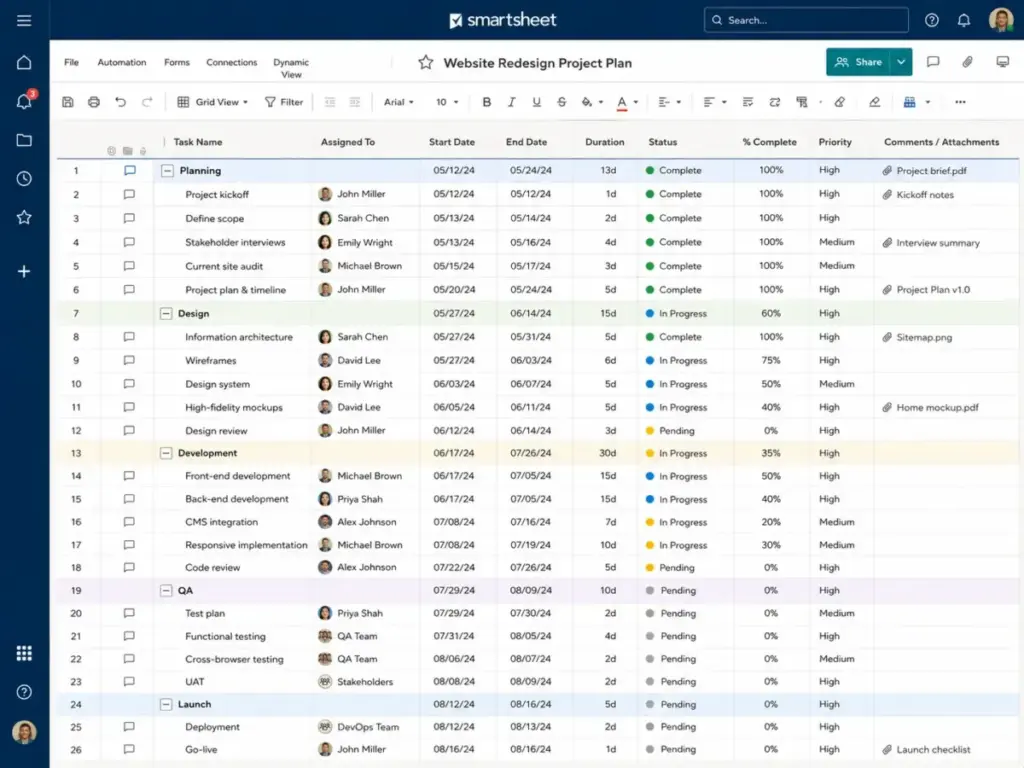The image size is (1024, 768).
Task: Click the % Complete column header
Action: [769, 142]
